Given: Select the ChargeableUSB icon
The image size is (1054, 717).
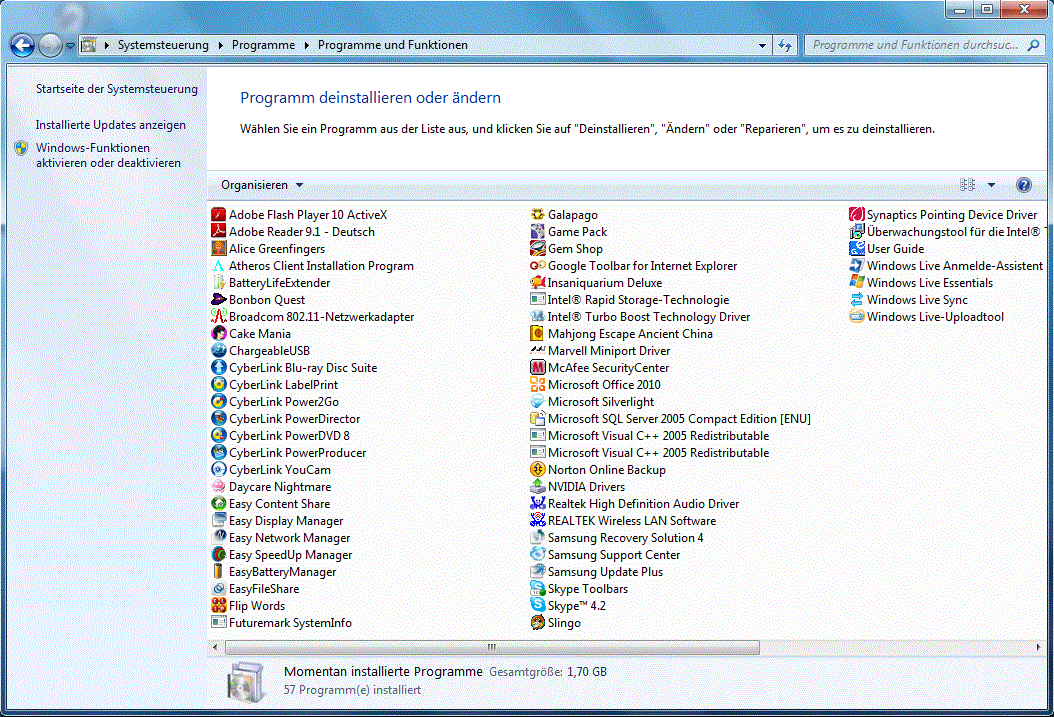Looking at the screenshot, I should 218,351.
